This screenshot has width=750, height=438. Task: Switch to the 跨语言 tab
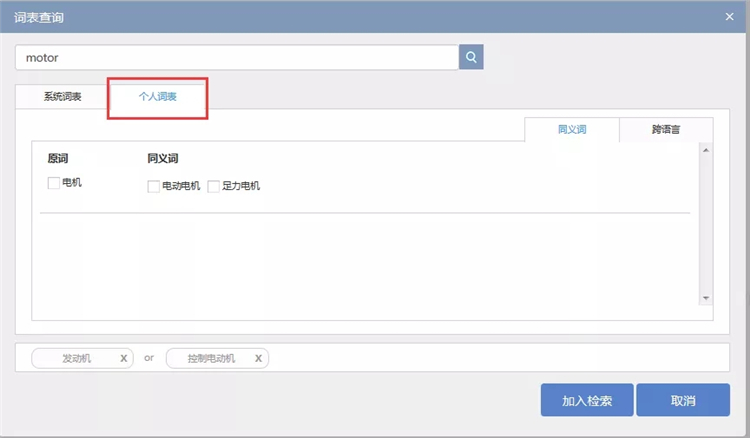click(666, 130)
